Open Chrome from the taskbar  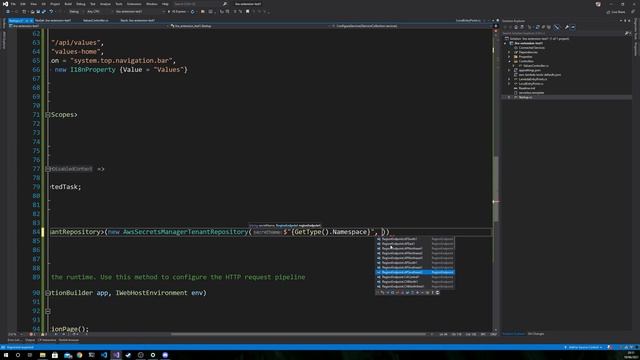[x=79, y=355]
